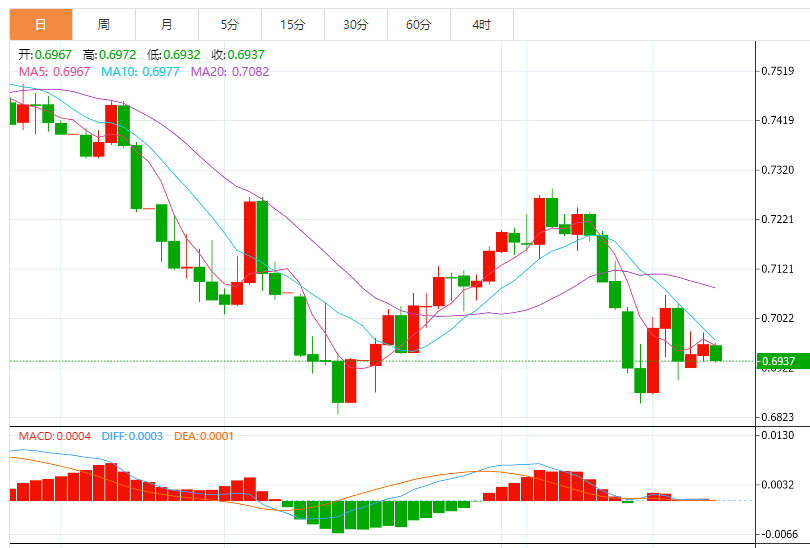810x548 pixels.
Task: Click the lowest MACD green histogram bar
Action: click(338, 516)
